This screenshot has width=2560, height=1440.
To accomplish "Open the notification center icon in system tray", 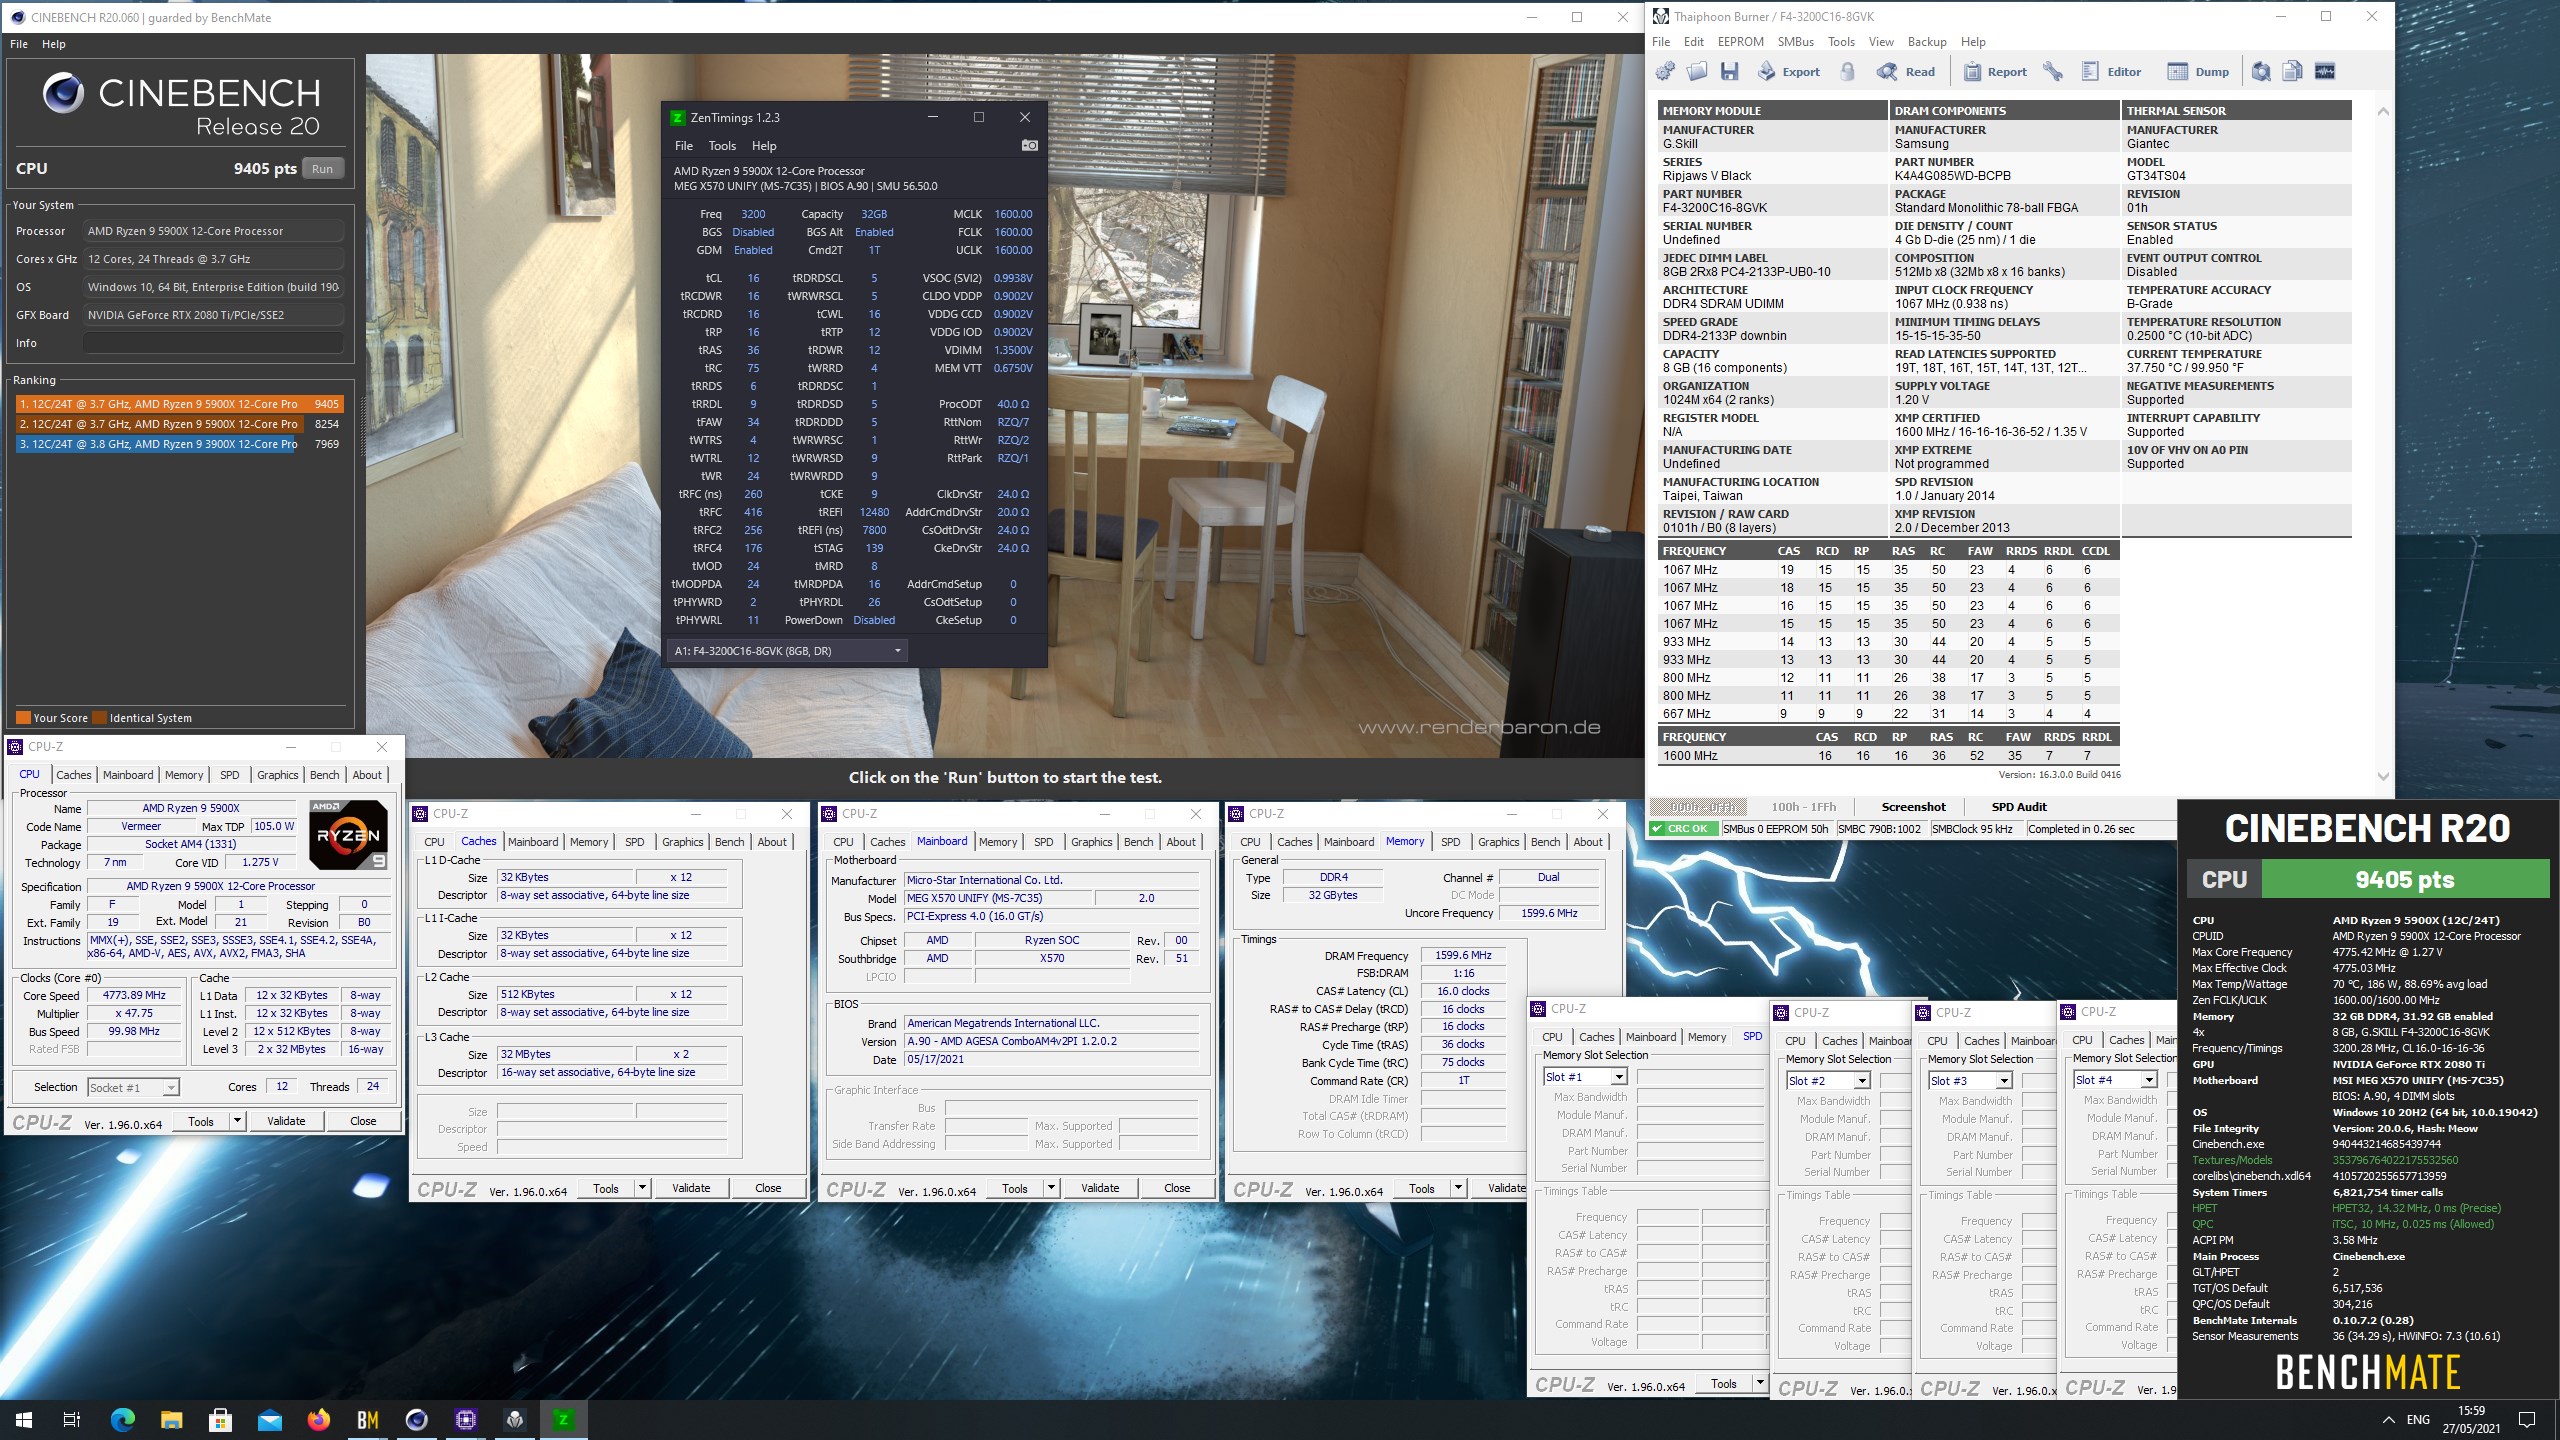I will point(2527,1419).
